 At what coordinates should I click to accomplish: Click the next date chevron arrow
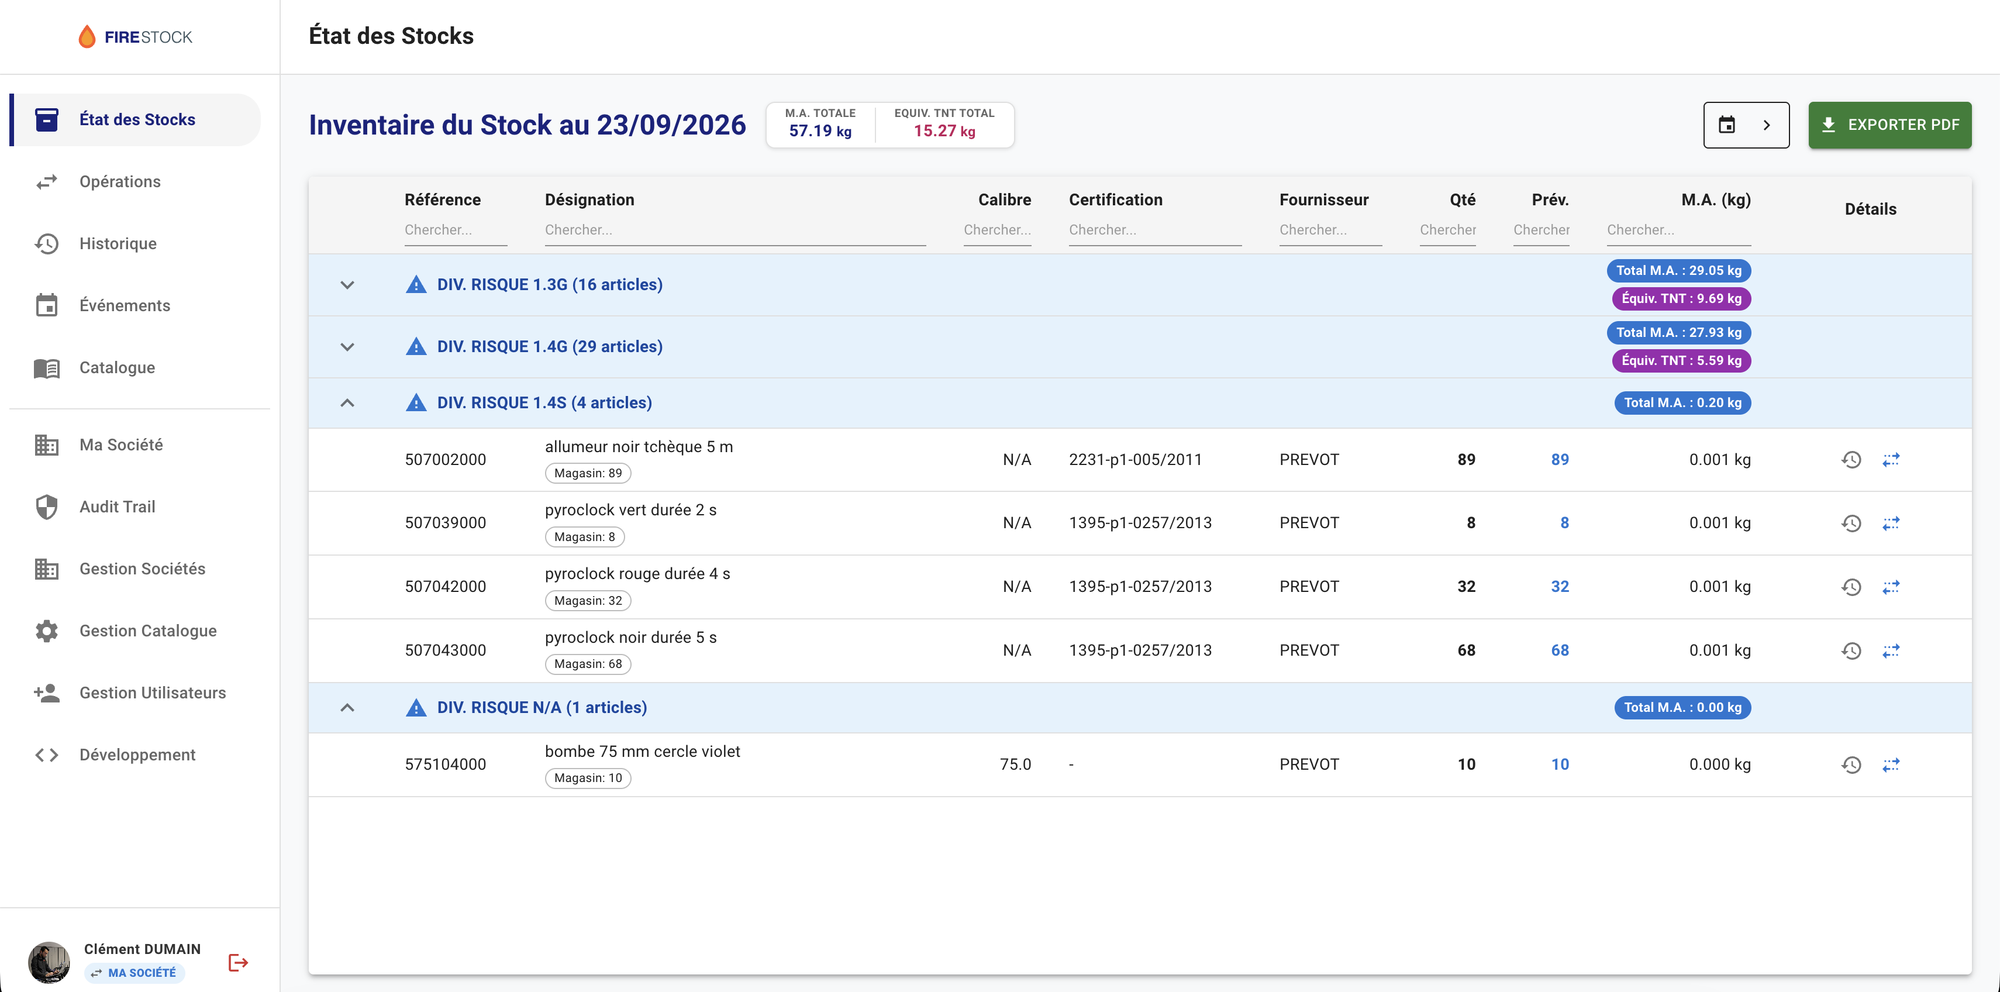[x=1767, y=125]
